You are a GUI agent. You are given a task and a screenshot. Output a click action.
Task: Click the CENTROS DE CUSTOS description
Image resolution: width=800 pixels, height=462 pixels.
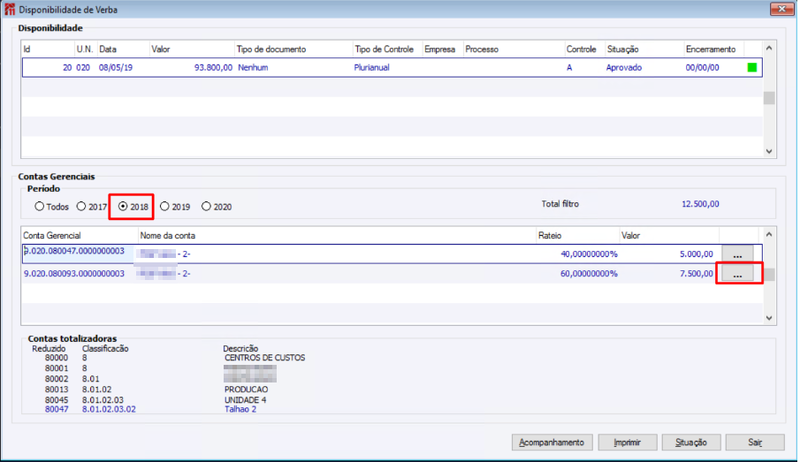pyautogui.click(x=265, y=358)
